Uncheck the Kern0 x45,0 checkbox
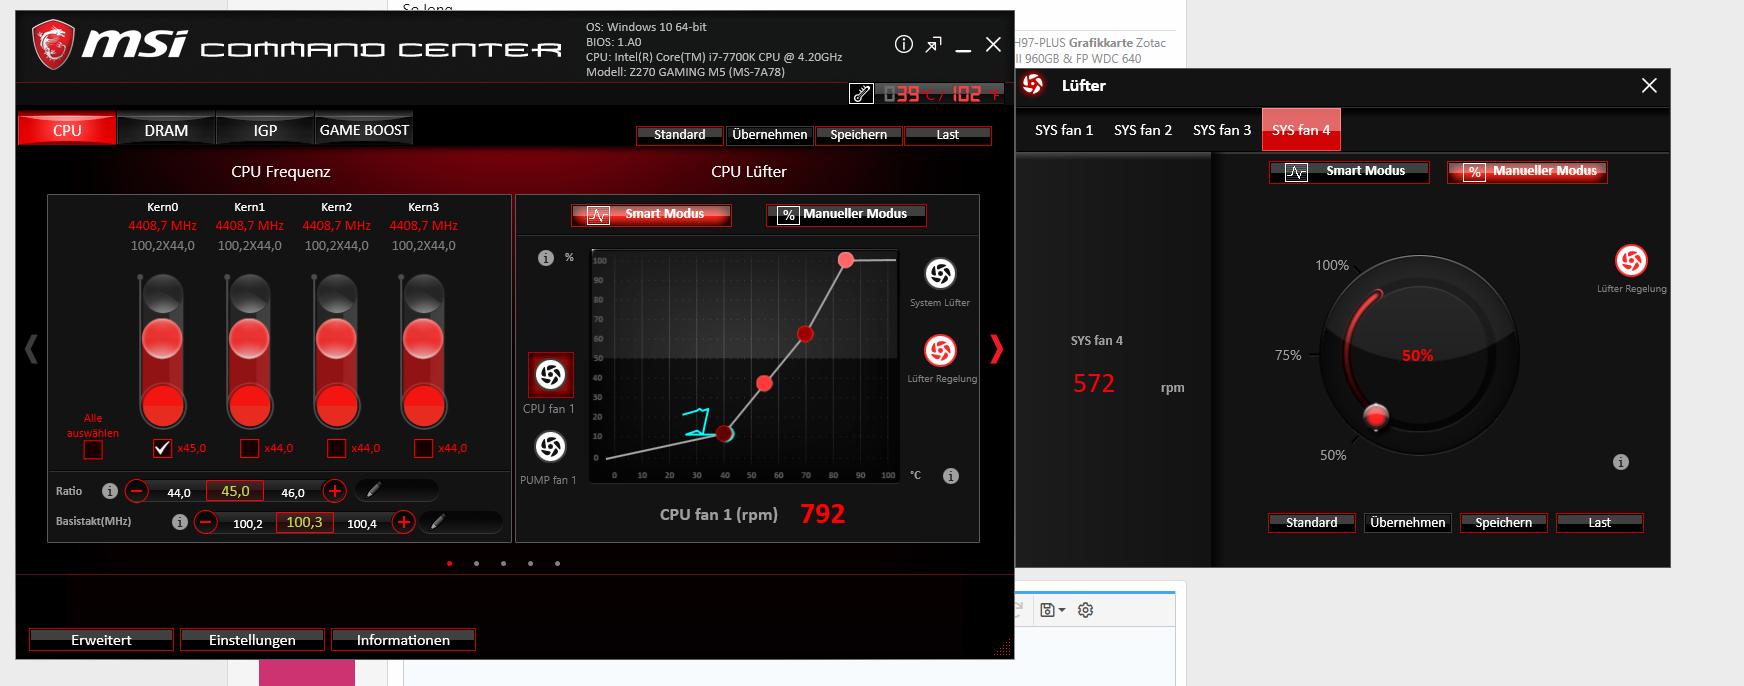 162,448
